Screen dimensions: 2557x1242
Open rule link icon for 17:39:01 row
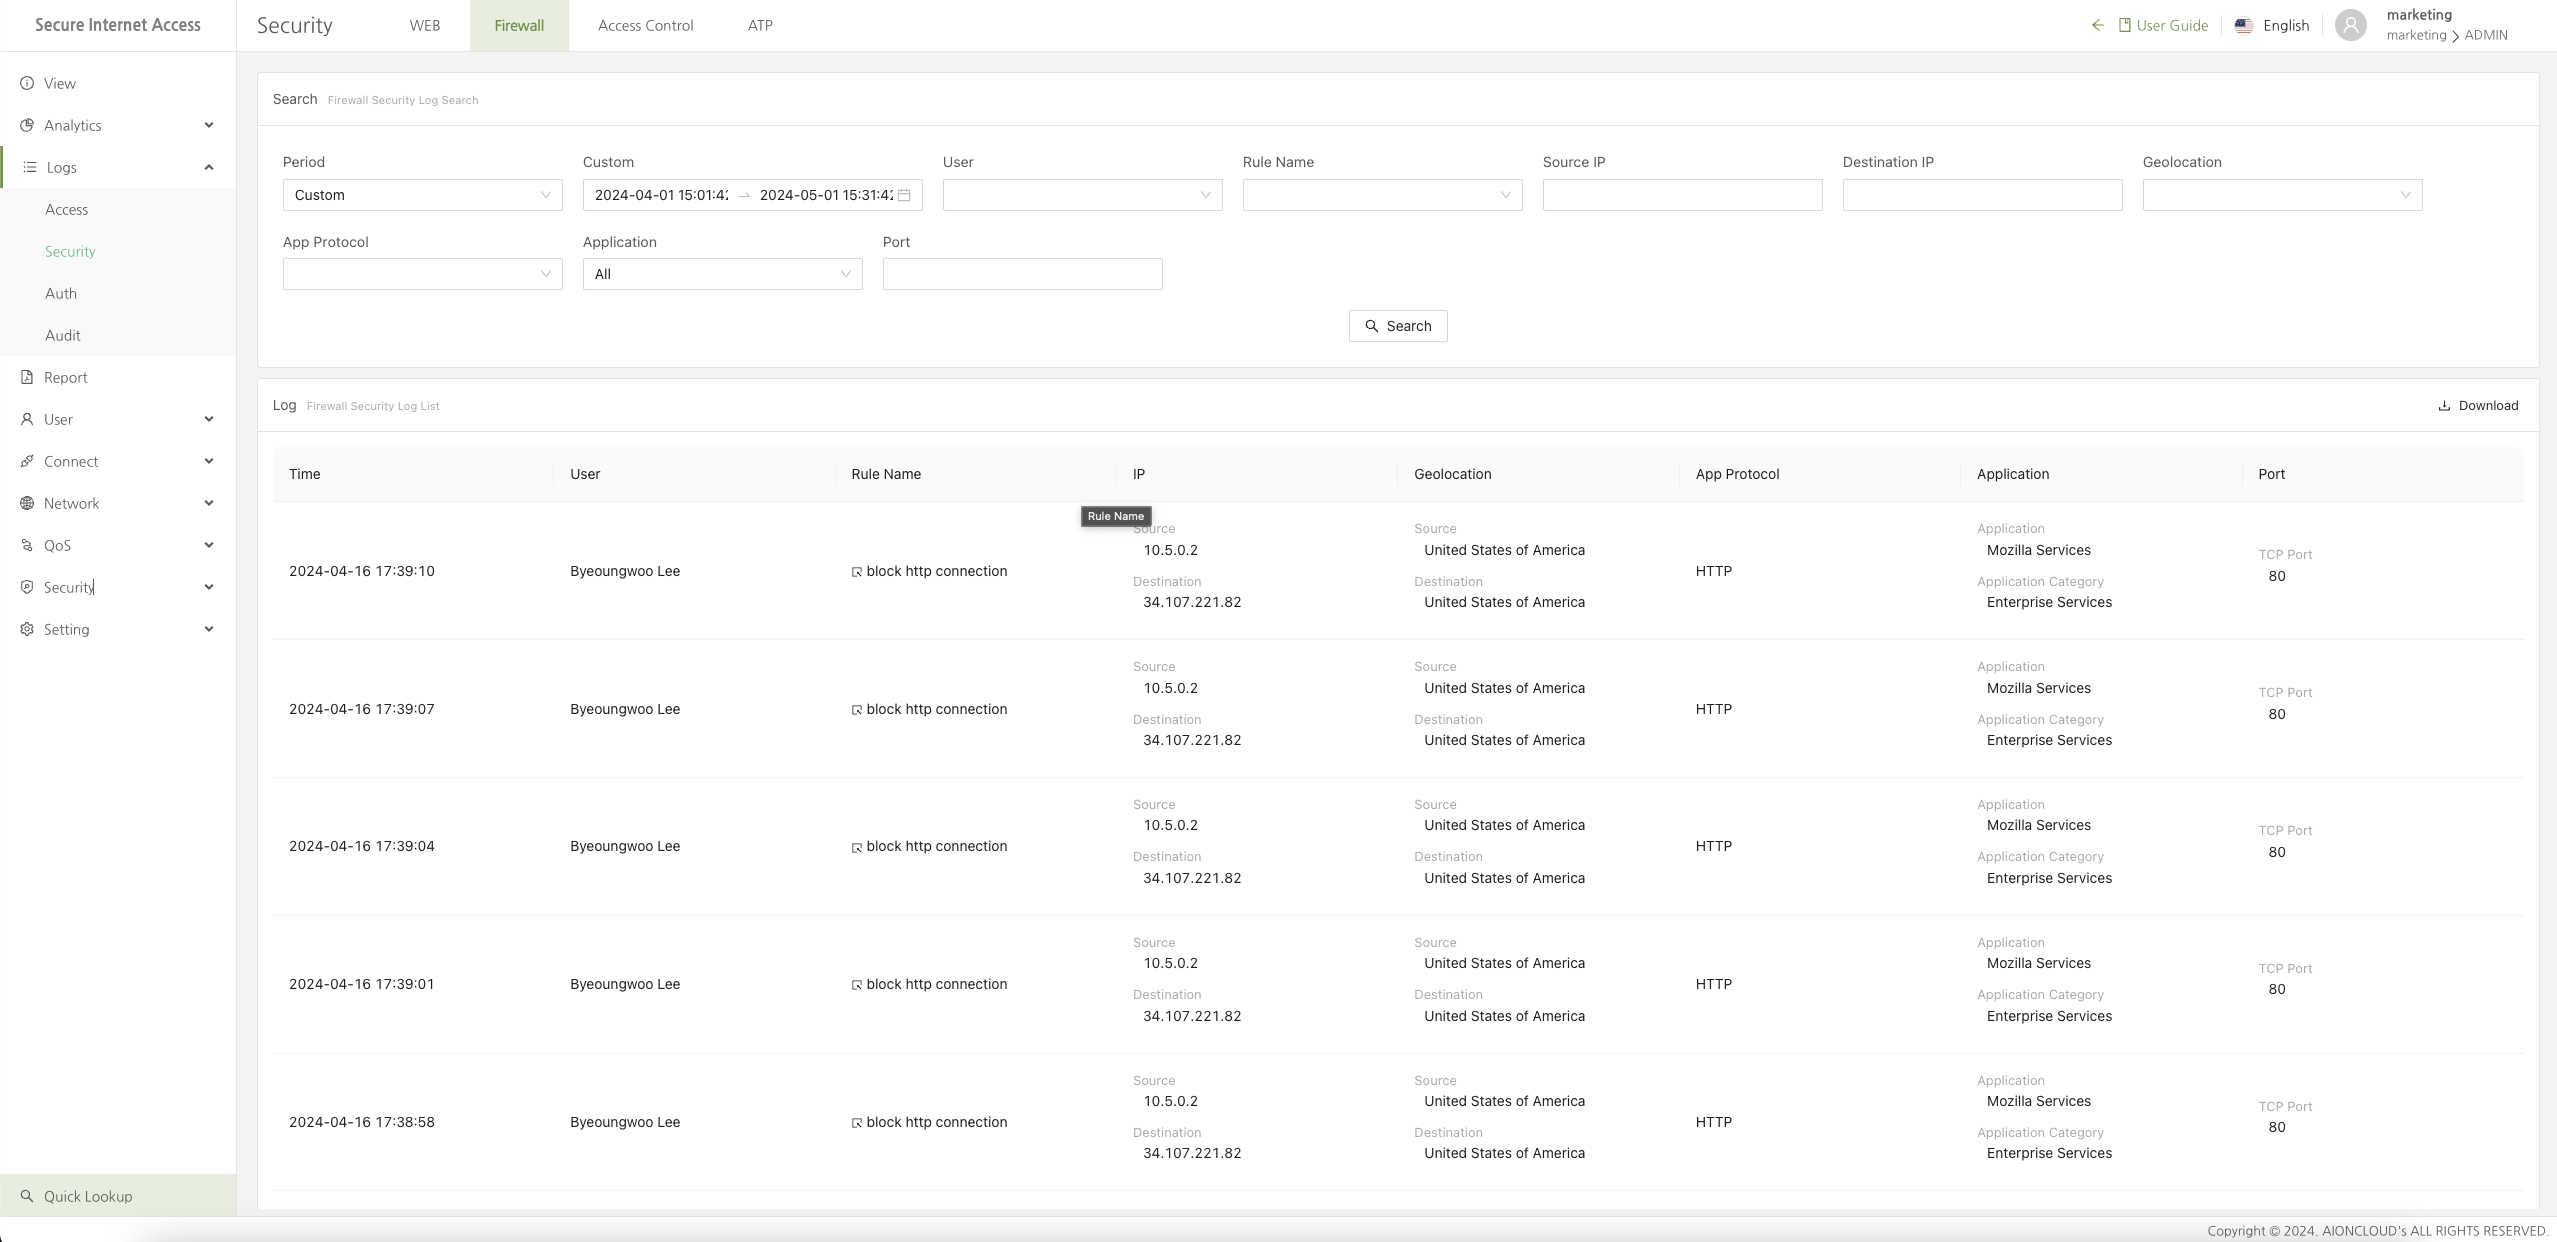pos(857,985)
